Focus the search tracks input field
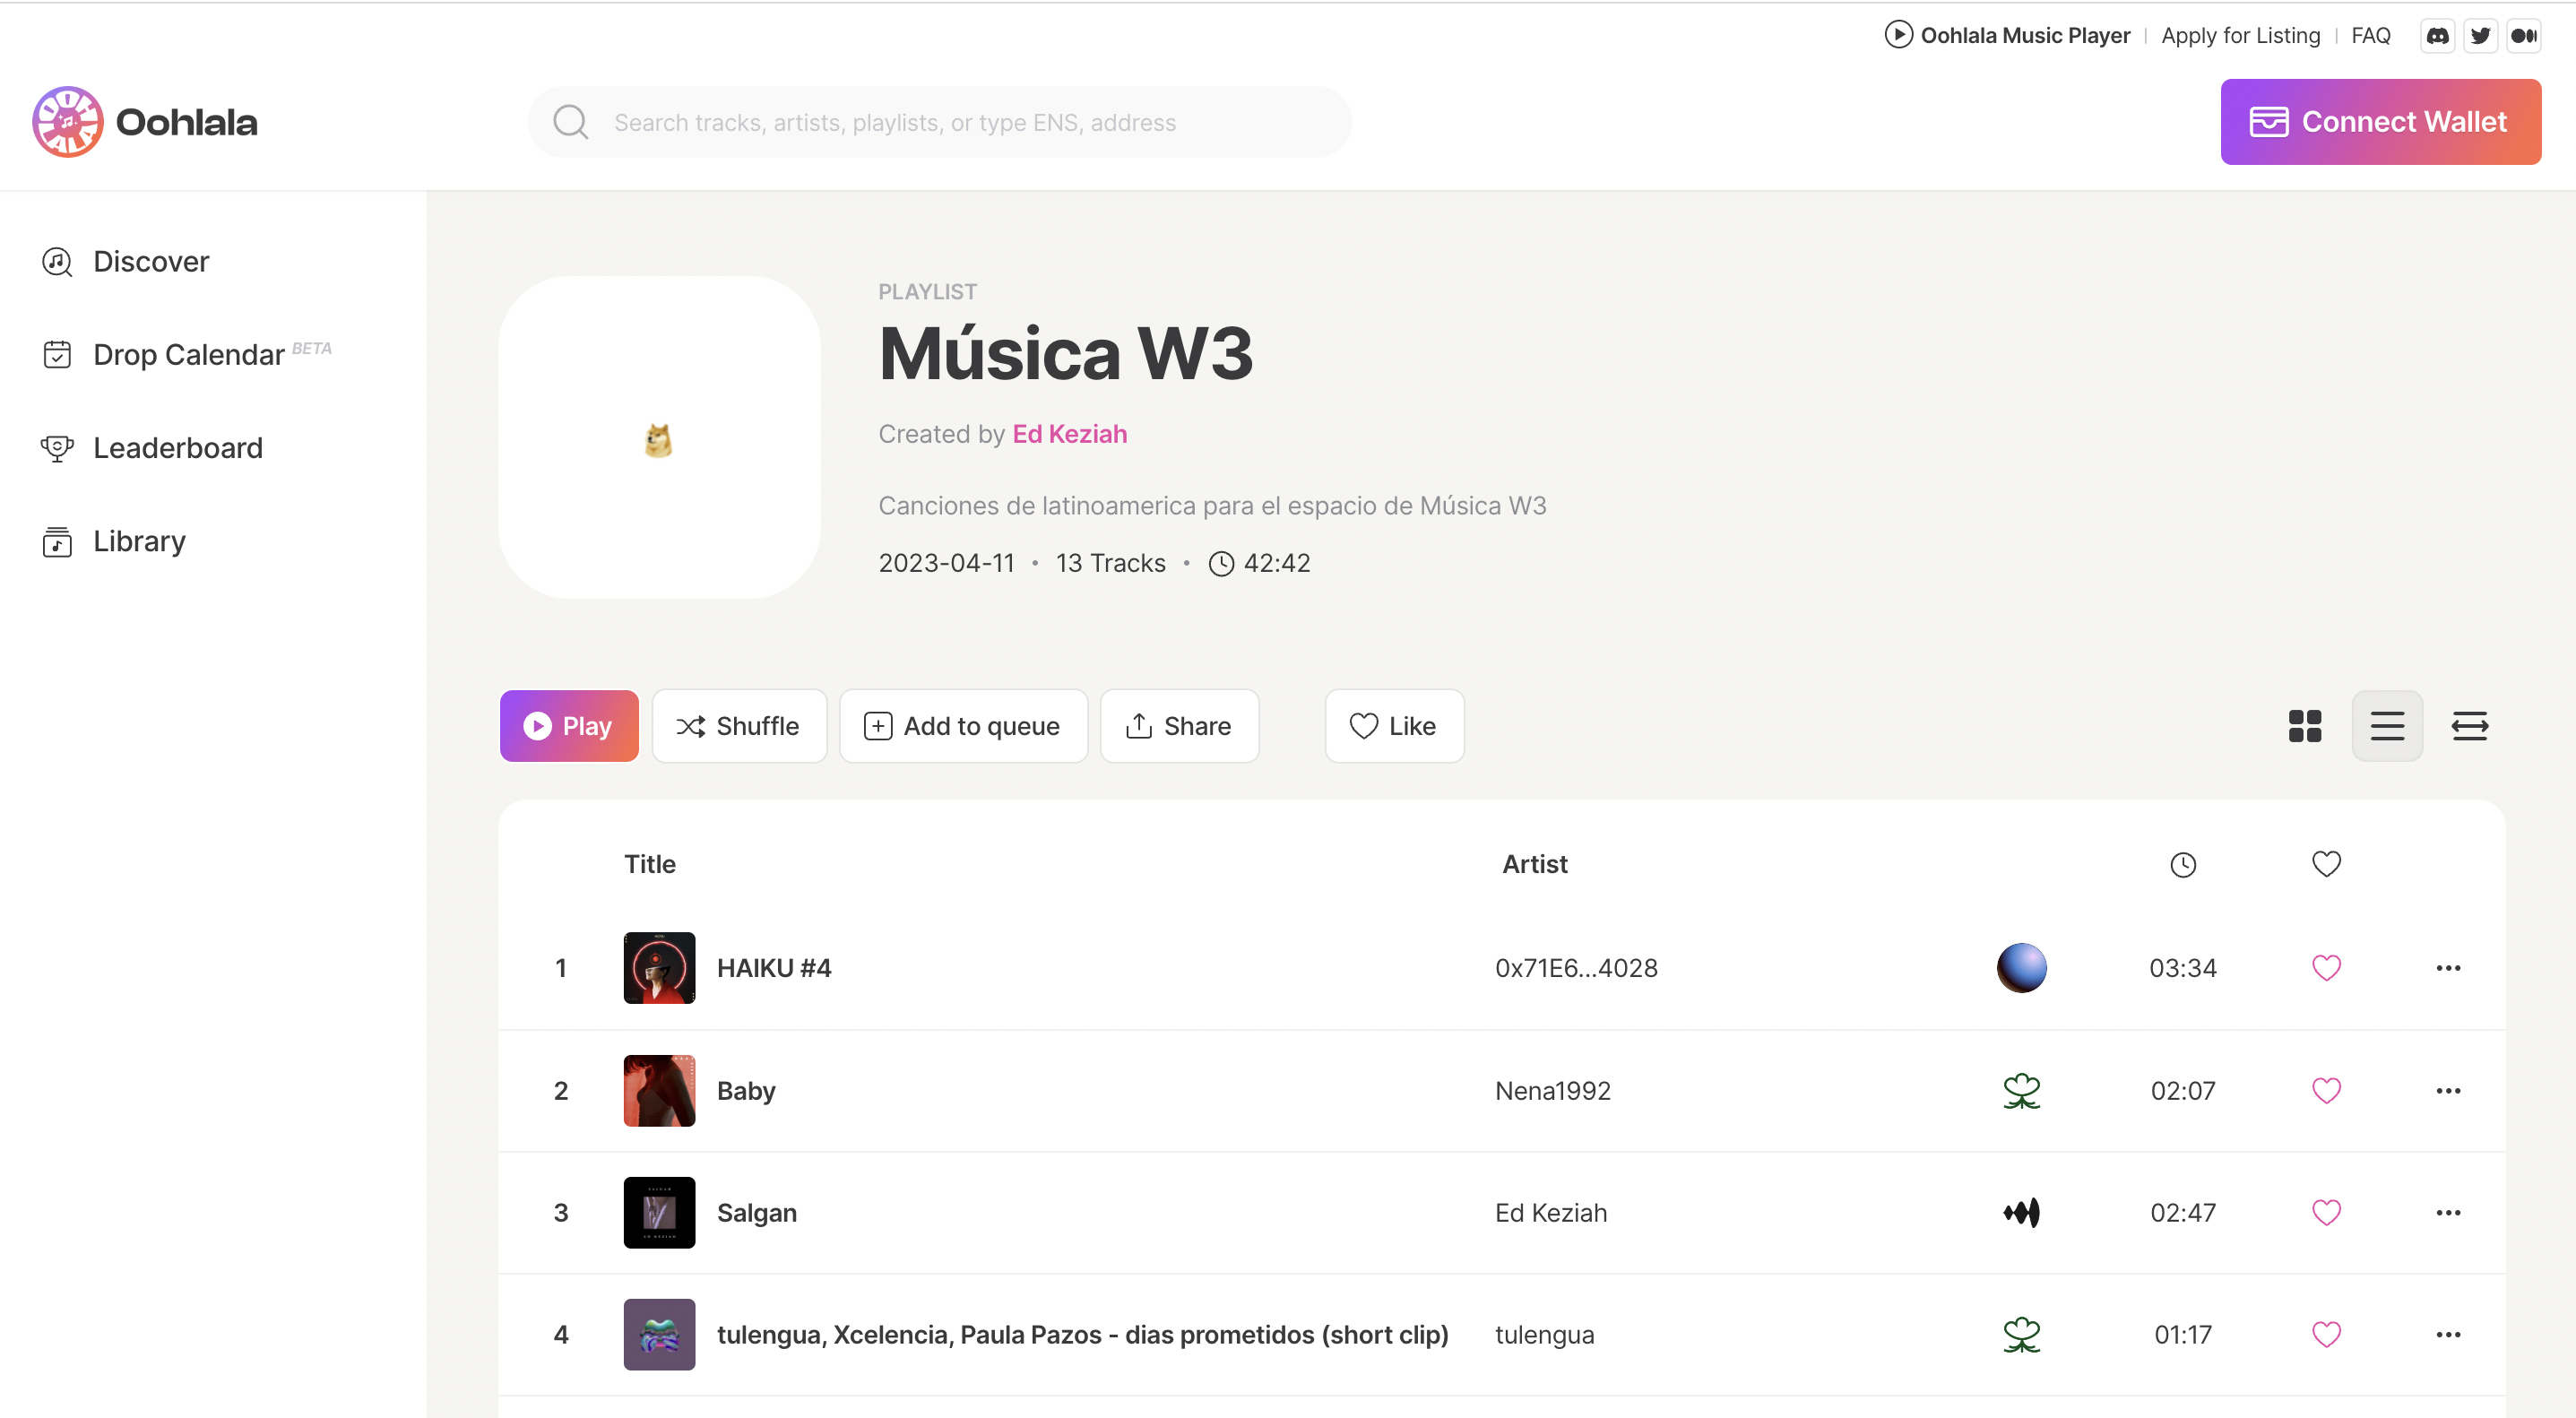 940,122
